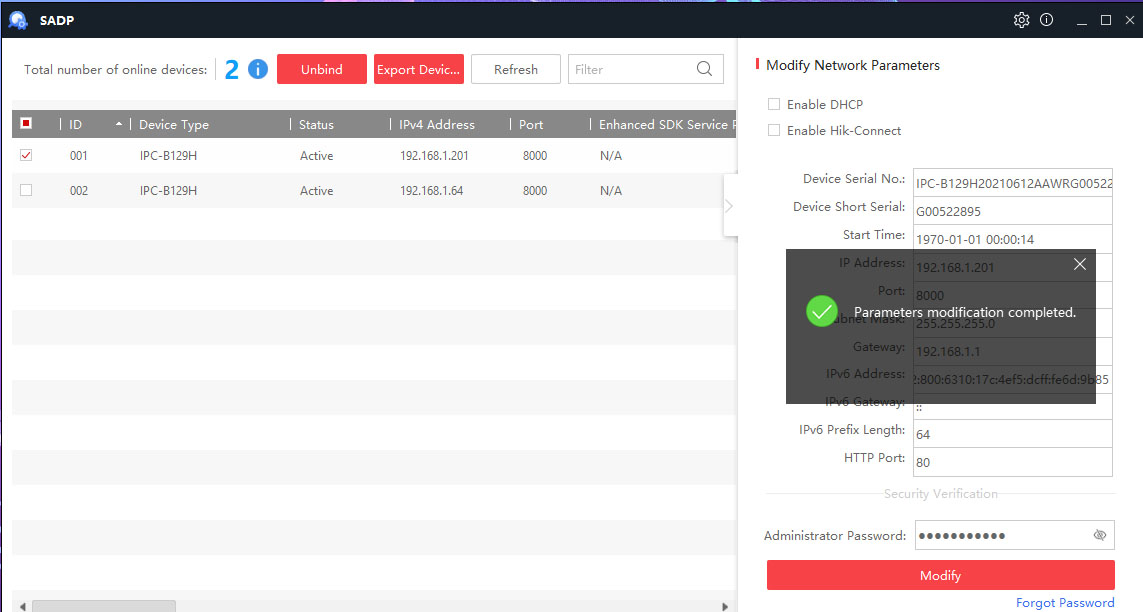
Task: Select IP address 192.168.1.64 cell
Action: 432,190
